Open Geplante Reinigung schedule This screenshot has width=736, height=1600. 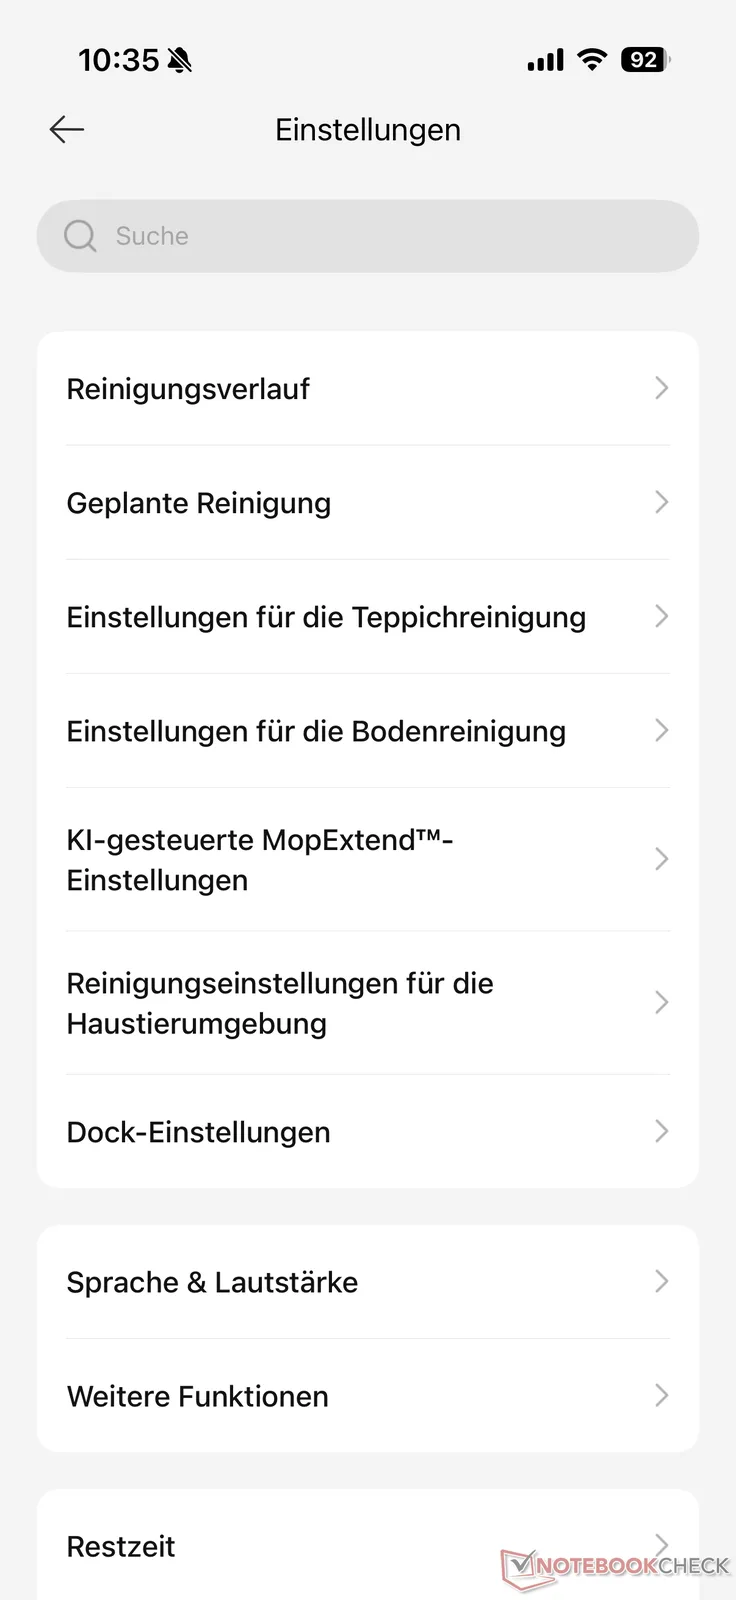click(x=198, y=503)
